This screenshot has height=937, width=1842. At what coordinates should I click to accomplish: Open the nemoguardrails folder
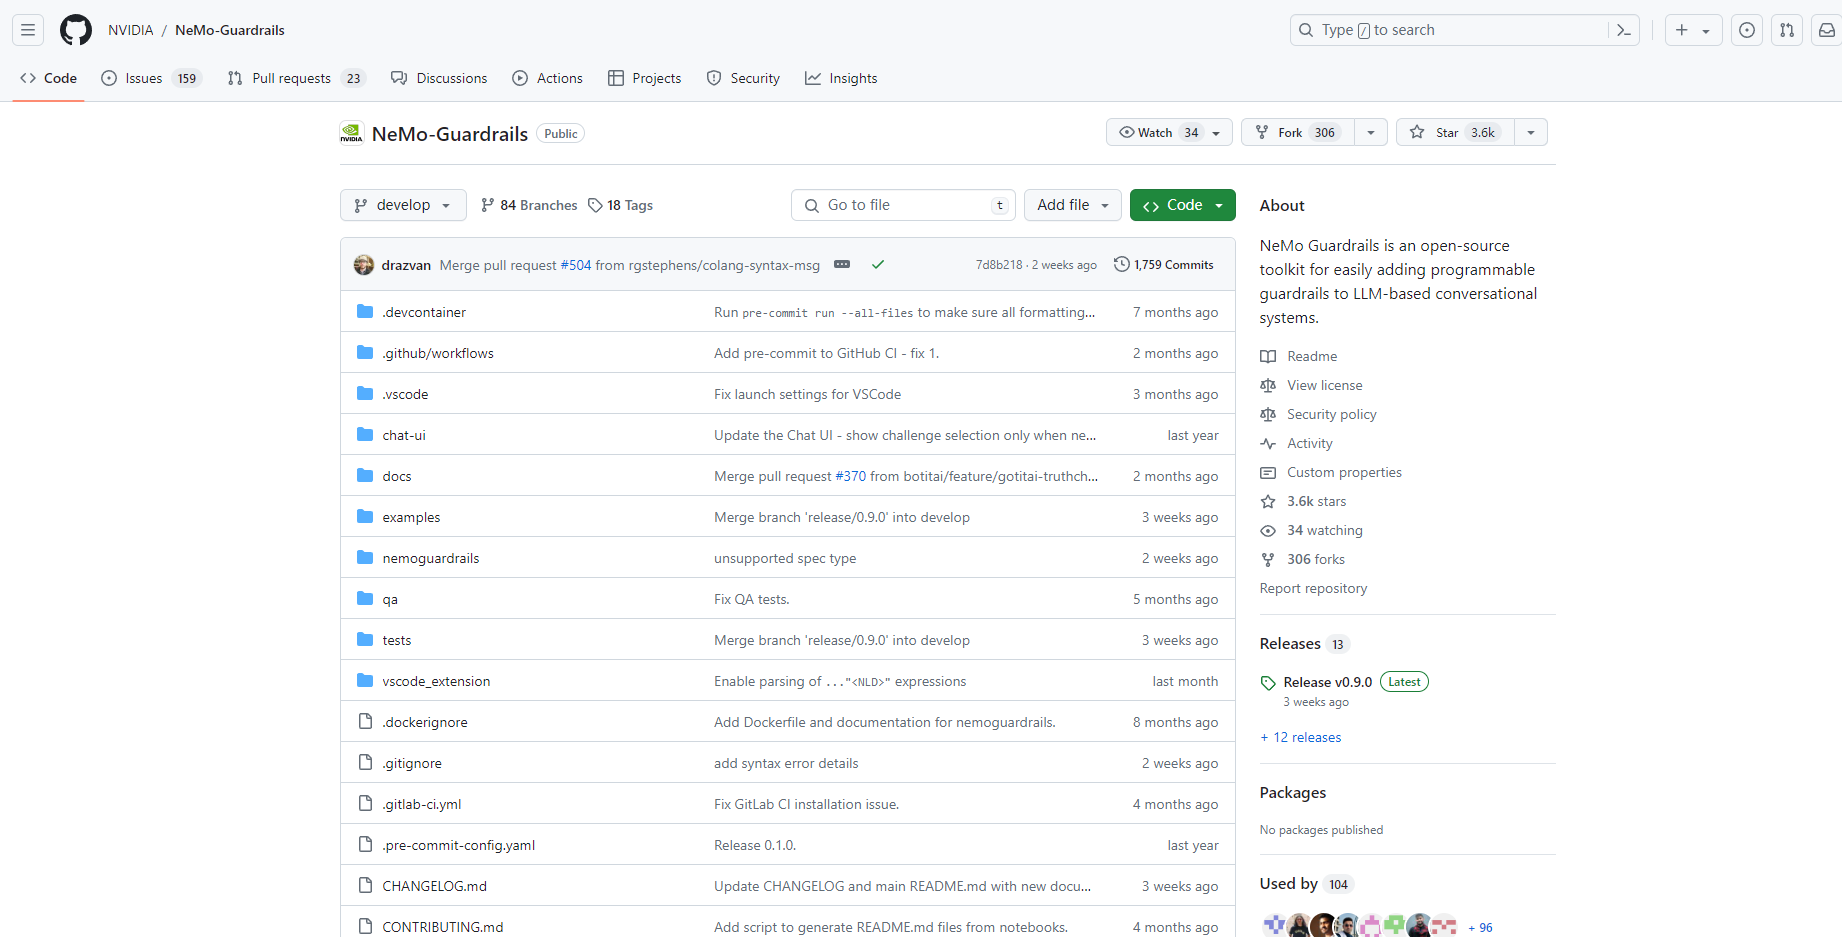point(430,558)
